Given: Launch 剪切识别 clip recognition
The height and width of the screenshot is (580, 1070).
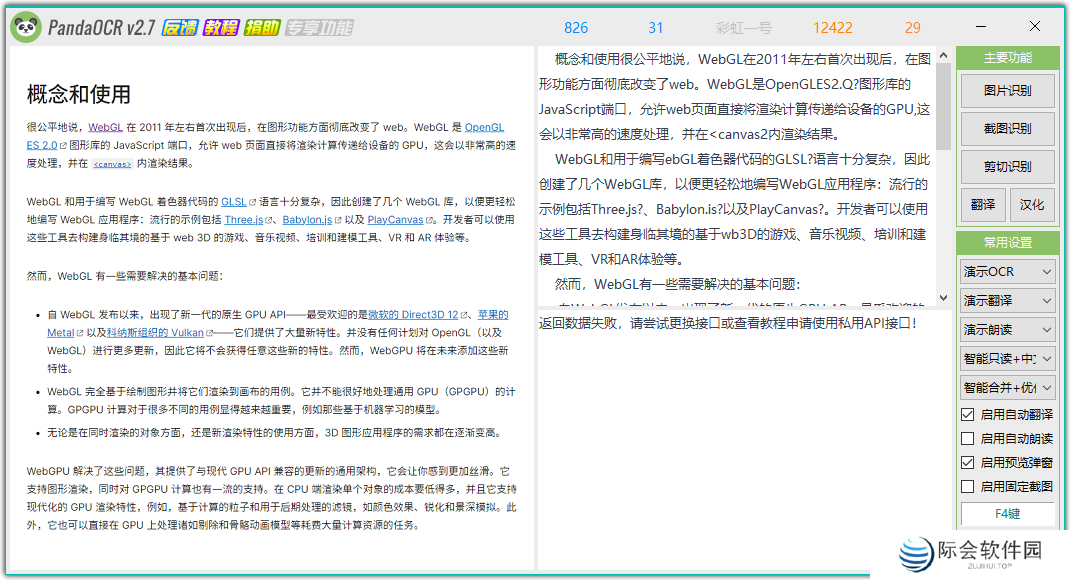Looking at the screenshot, I should click(x=1008, y=166).
